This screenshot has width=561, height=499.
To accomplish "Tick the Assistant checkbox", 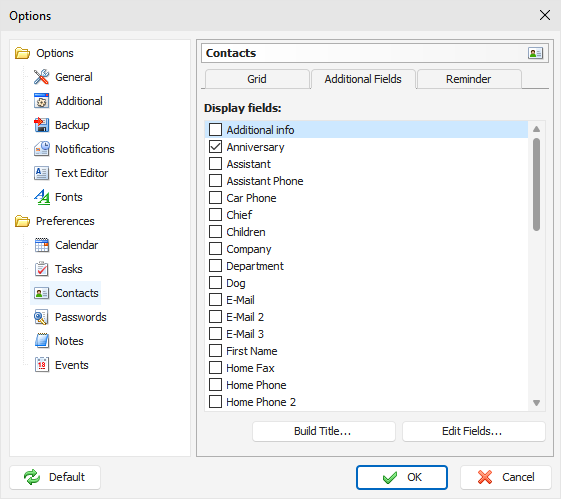I will click(215, 163).
